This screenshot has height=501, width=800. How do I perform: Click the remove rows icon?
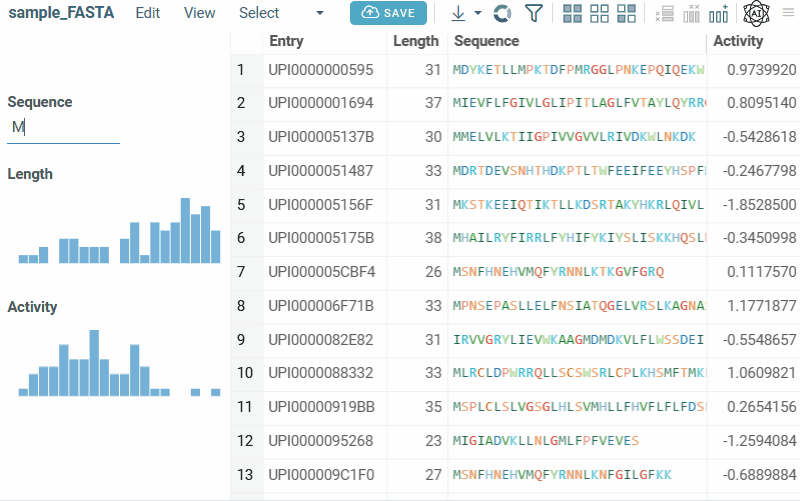click(664, 13)
